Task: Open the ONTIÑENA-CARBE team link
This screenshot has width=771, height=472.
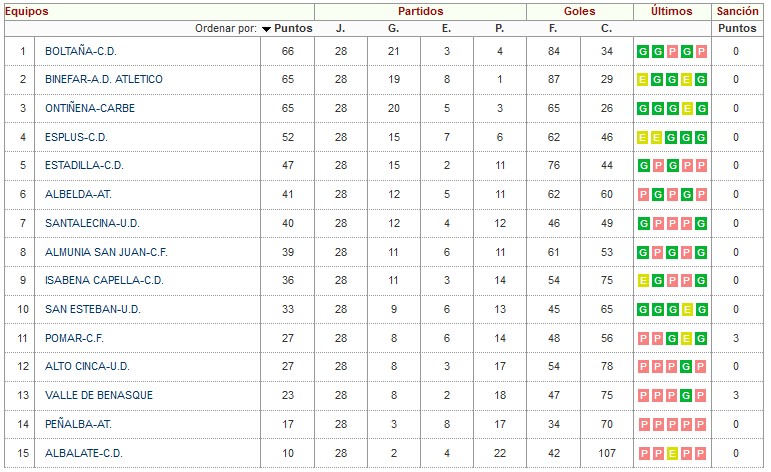Action: click(90, 108)
